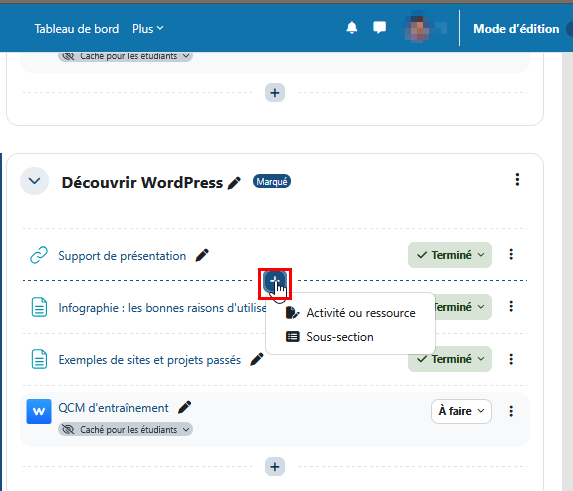Open Terminé dropdown for Infographie row

(x=462, y=307)
